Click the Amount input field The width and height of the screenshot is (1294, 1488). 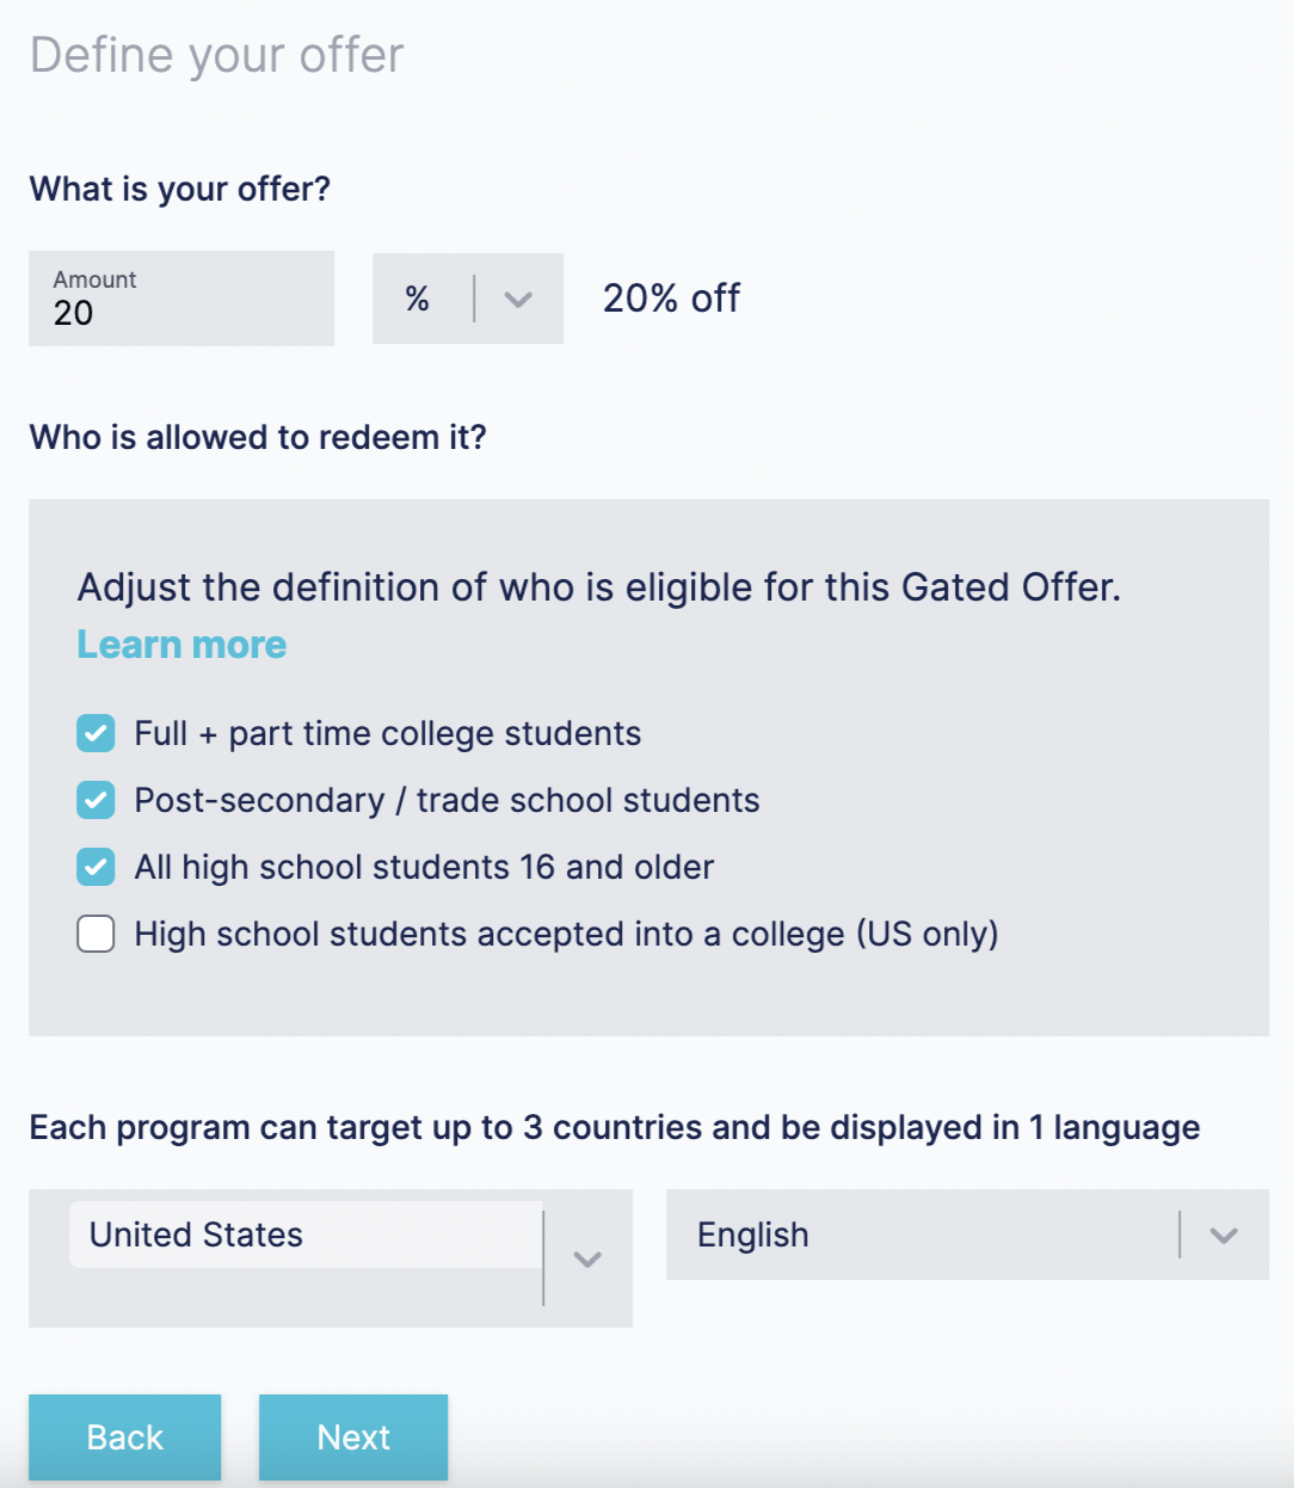181,299
